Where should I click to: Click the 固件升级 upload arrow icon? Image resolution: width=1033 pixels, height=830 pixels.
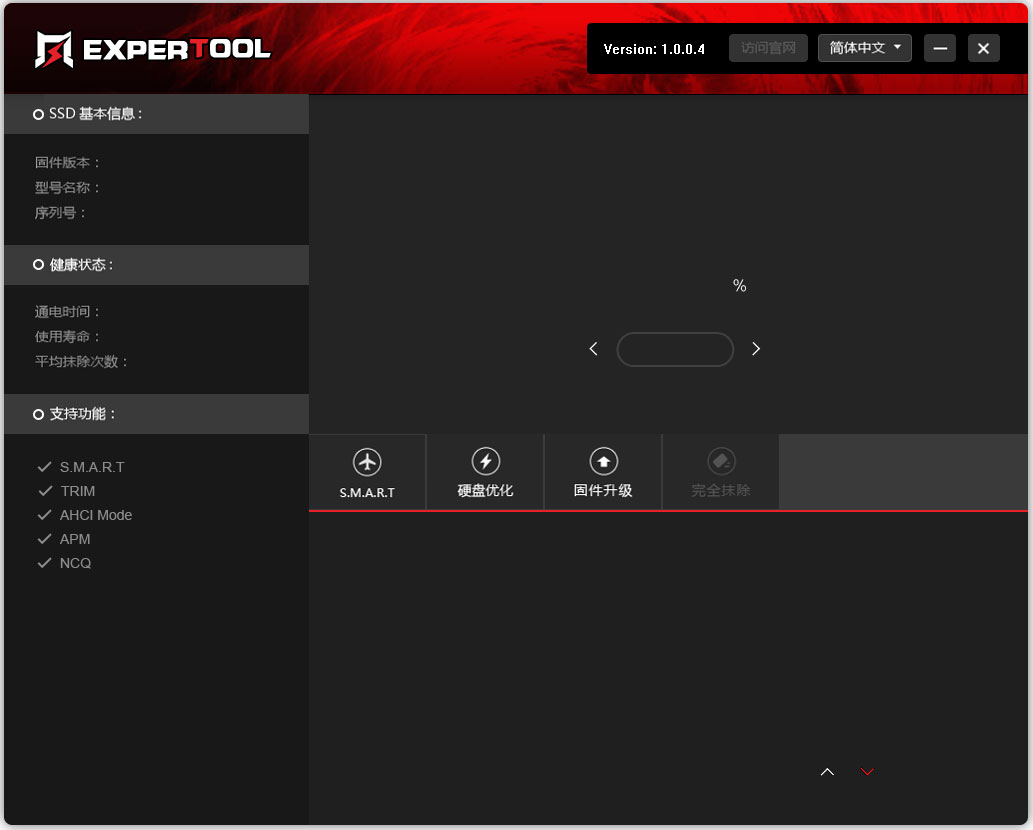click(603, 462)
